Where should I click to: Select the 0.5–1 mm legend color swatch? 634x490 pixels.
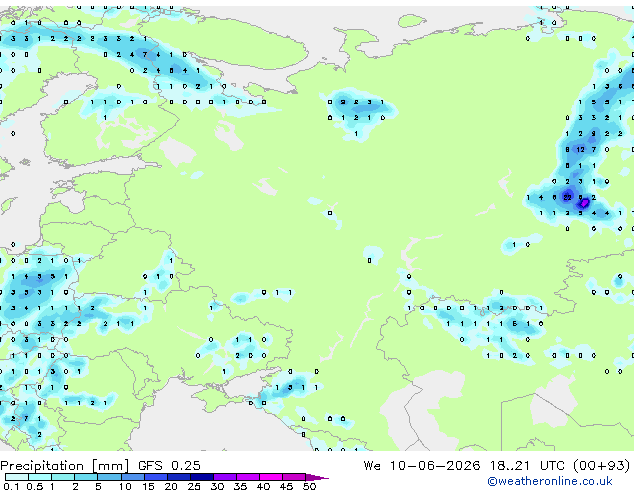[40, 477]
